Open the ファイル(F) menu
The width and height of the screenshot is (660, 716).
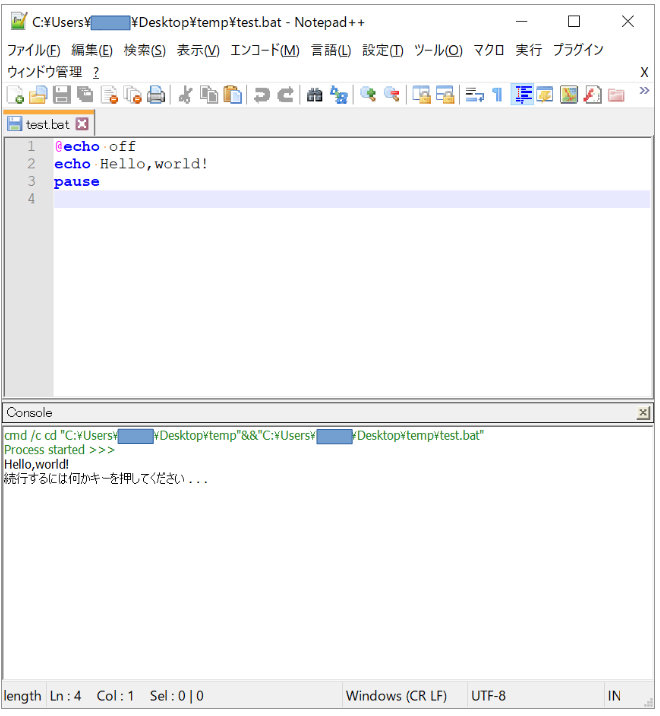click(x=34, y=50)
